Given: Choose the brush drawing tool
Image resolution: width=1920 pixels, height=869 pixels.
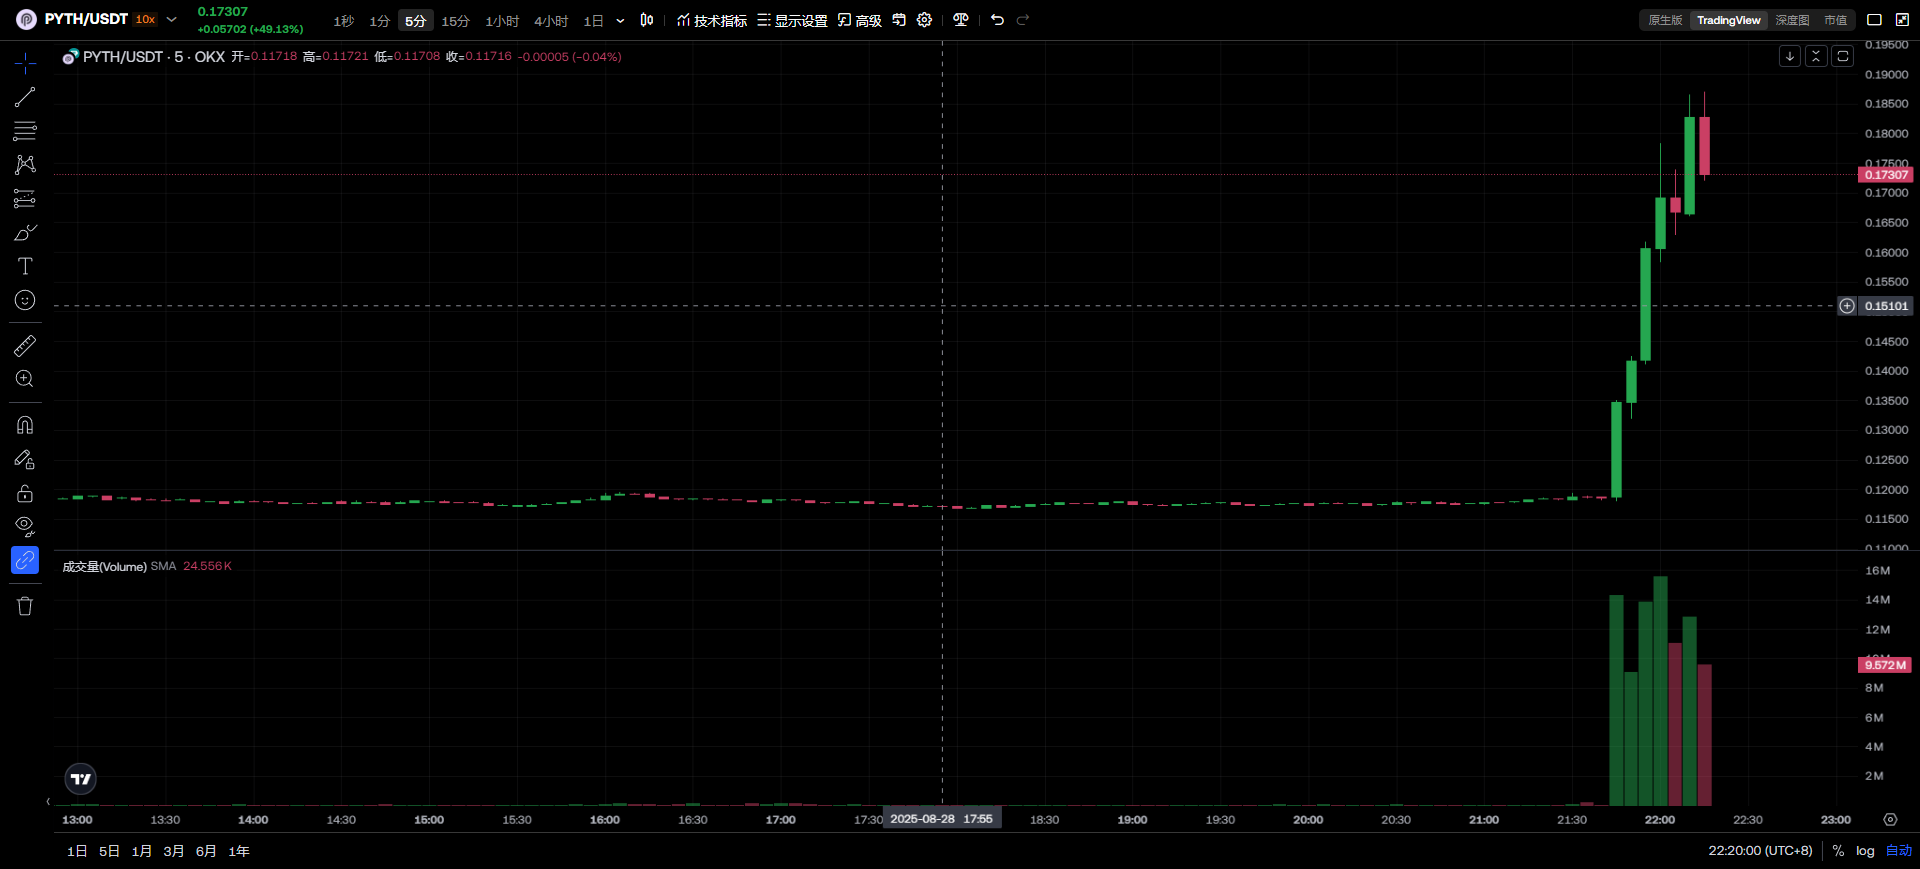Looking at the screenshot, I should (x=25, y=233).
